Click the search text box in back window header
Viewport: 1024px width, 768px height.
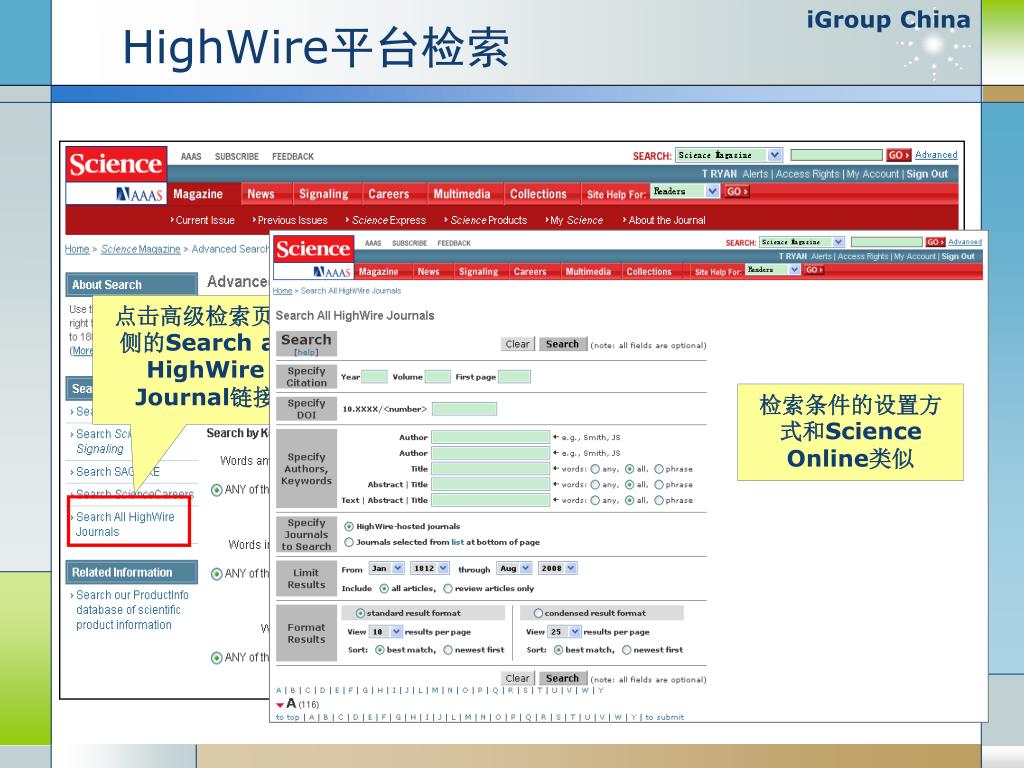pos(836,155)
